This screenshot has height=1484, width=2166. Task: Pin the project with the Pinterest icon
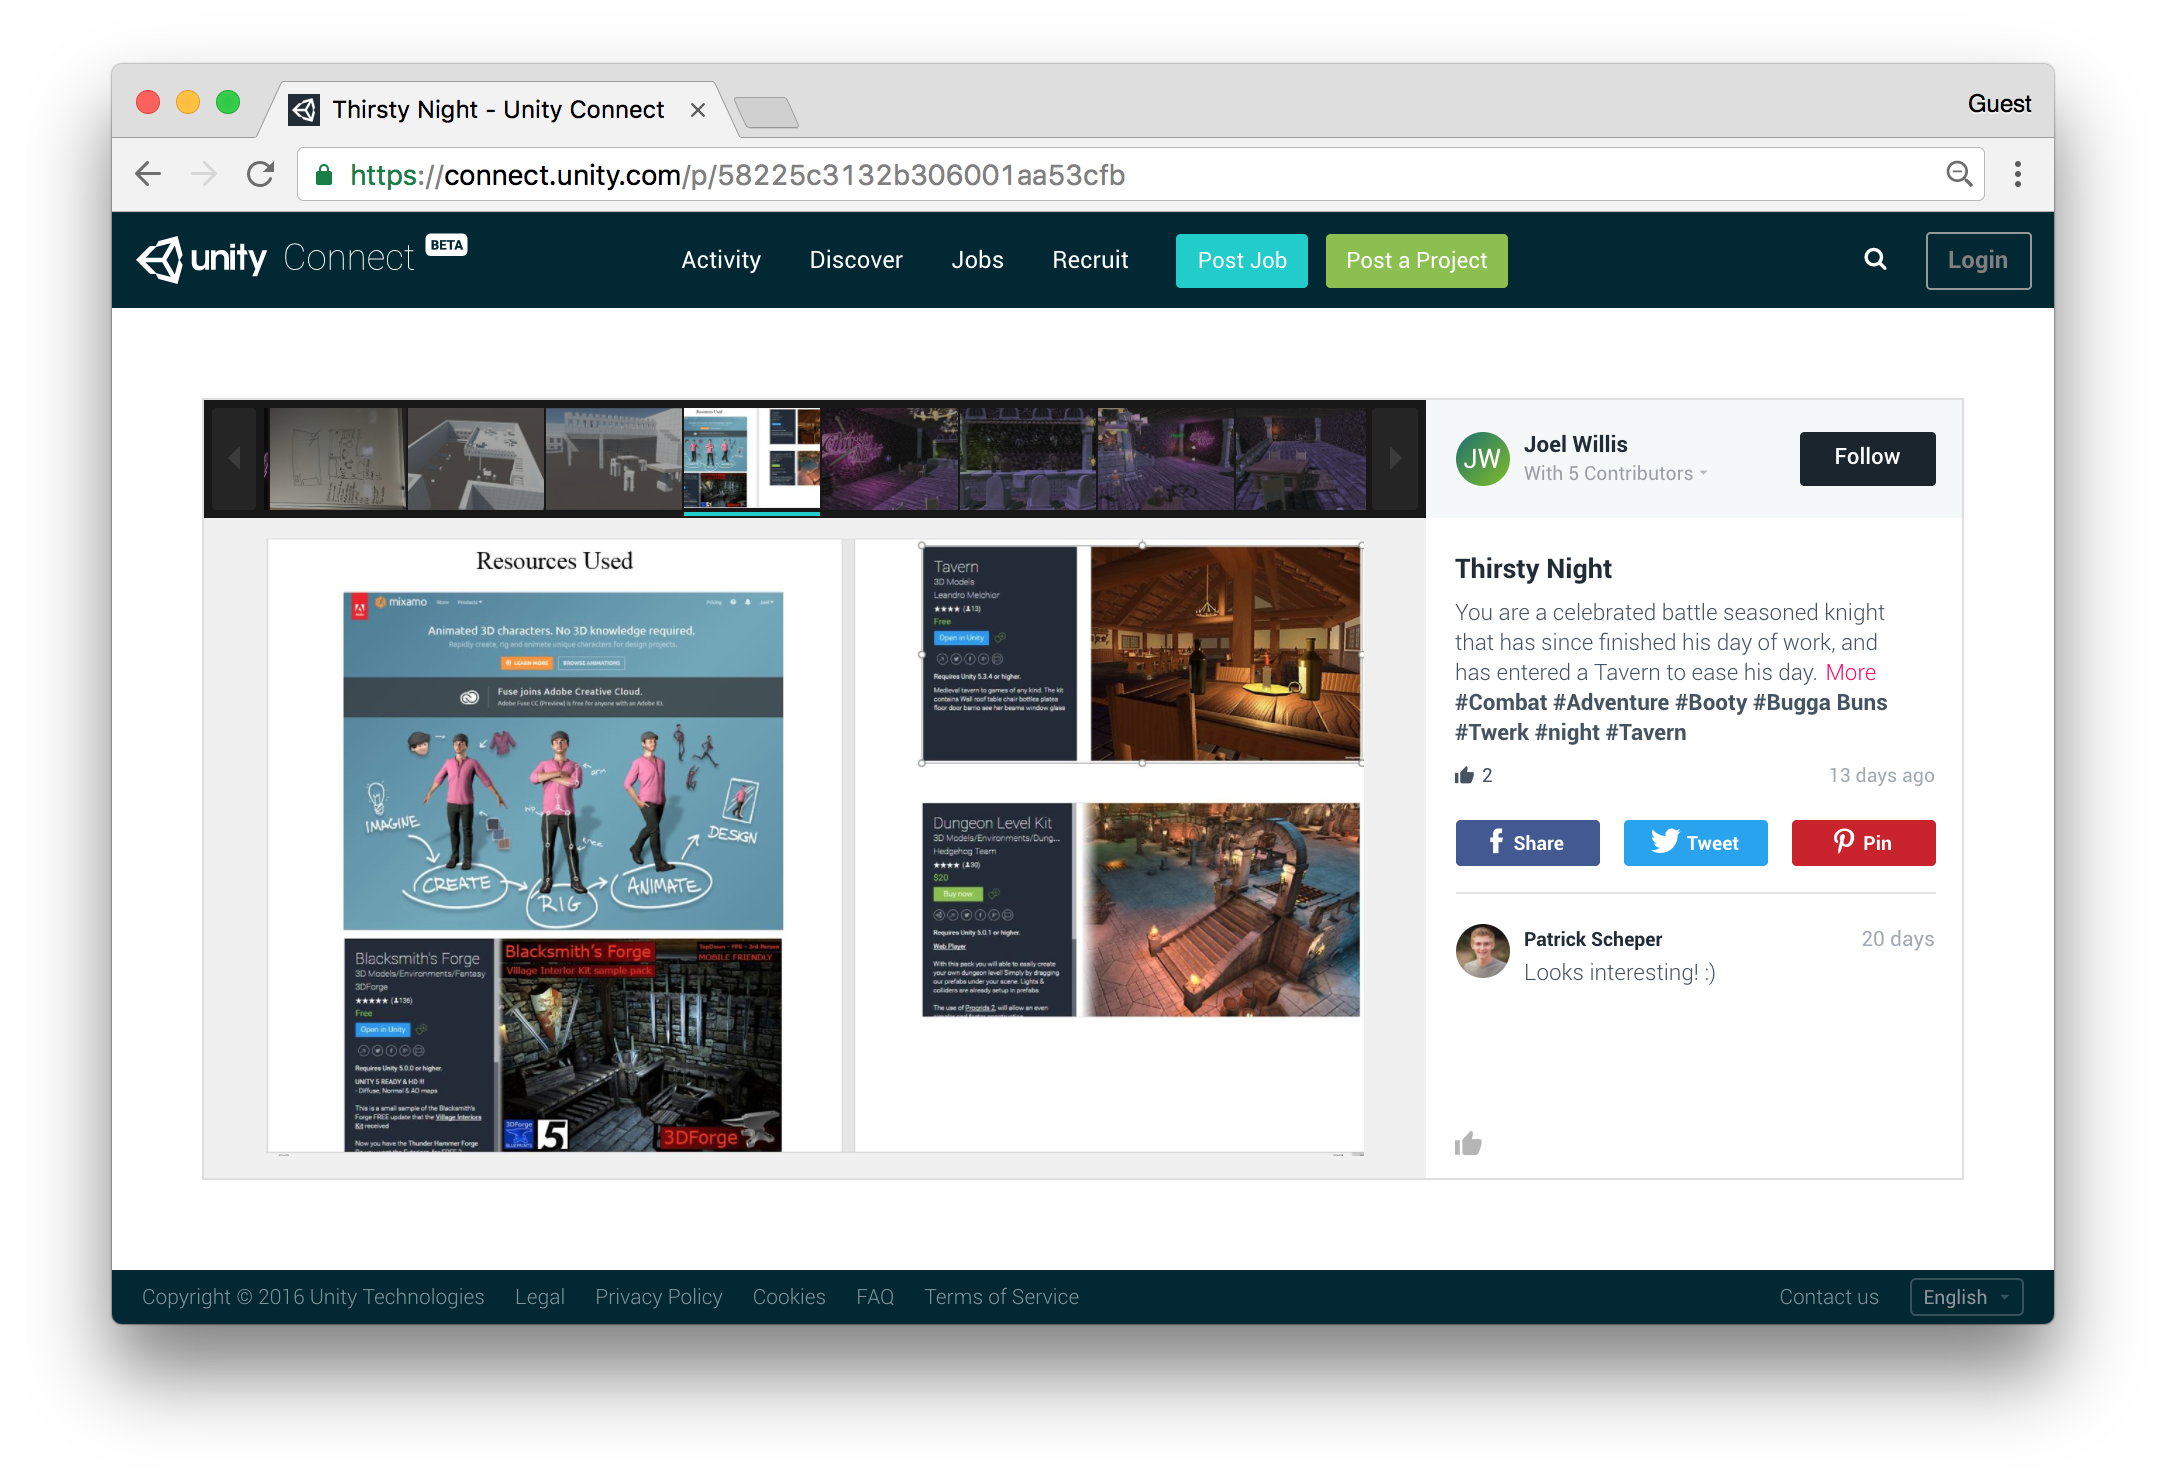1863,842
